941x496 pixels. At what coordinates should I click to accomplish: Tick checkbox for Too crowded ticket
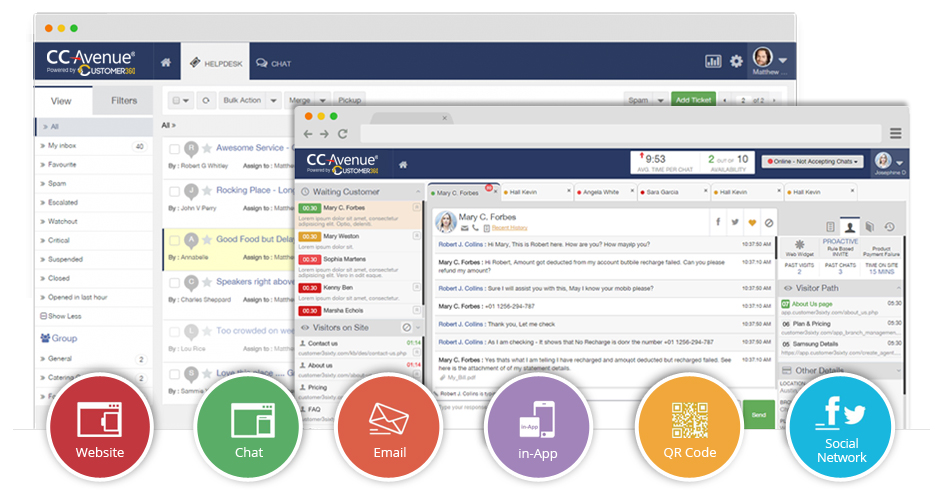(x=174, y=331)
